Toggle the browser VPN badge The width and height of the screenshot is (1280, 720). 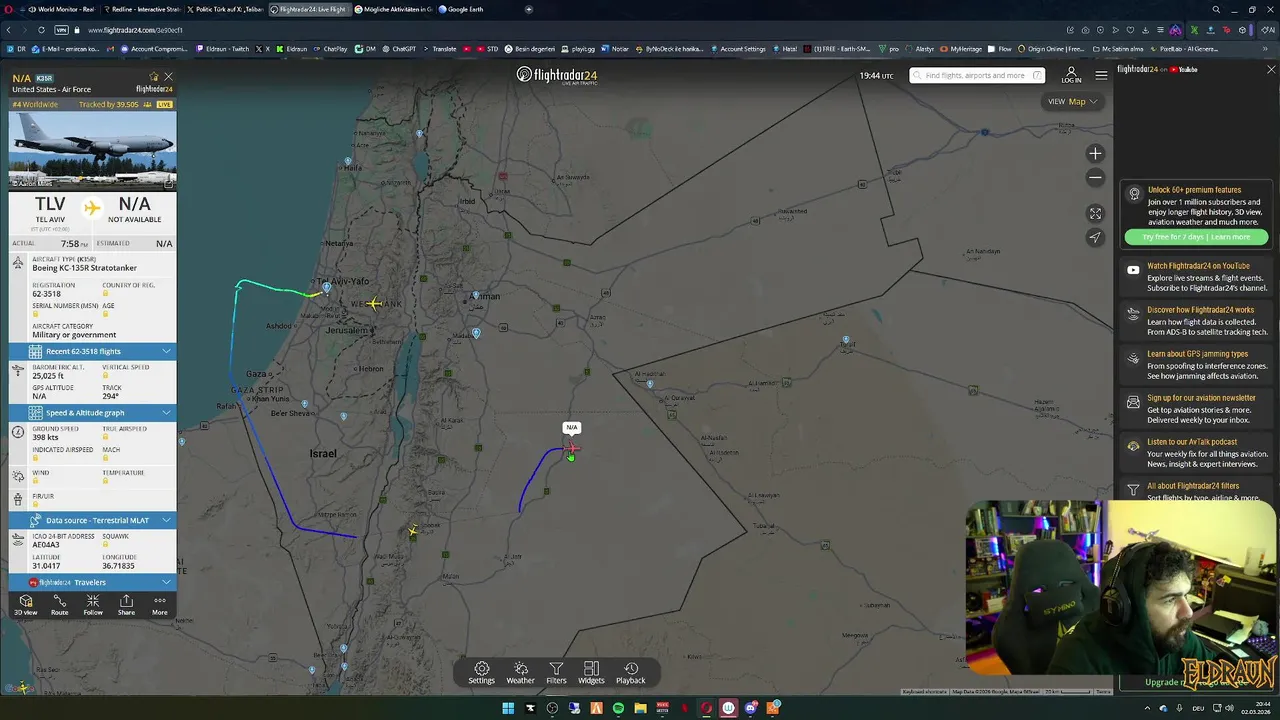[x=62, y=30]
